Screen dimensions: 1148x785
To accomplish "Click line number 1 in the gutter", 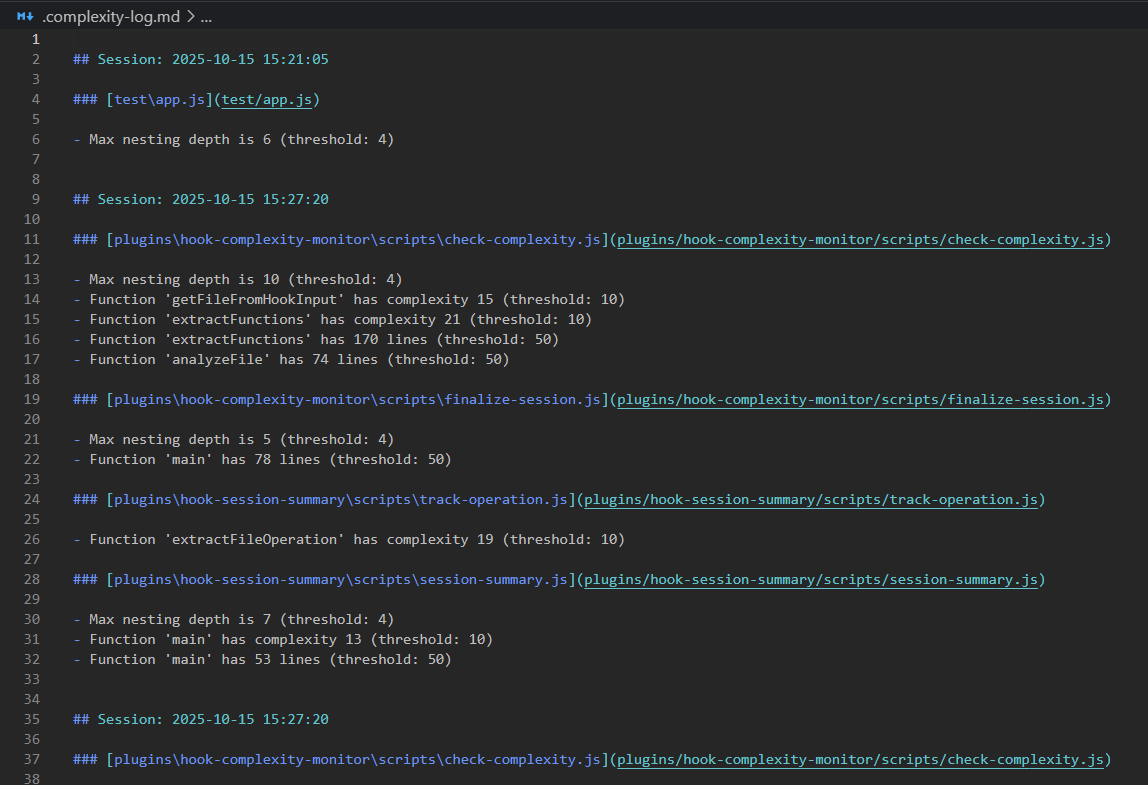I will (x=35, y=40).
